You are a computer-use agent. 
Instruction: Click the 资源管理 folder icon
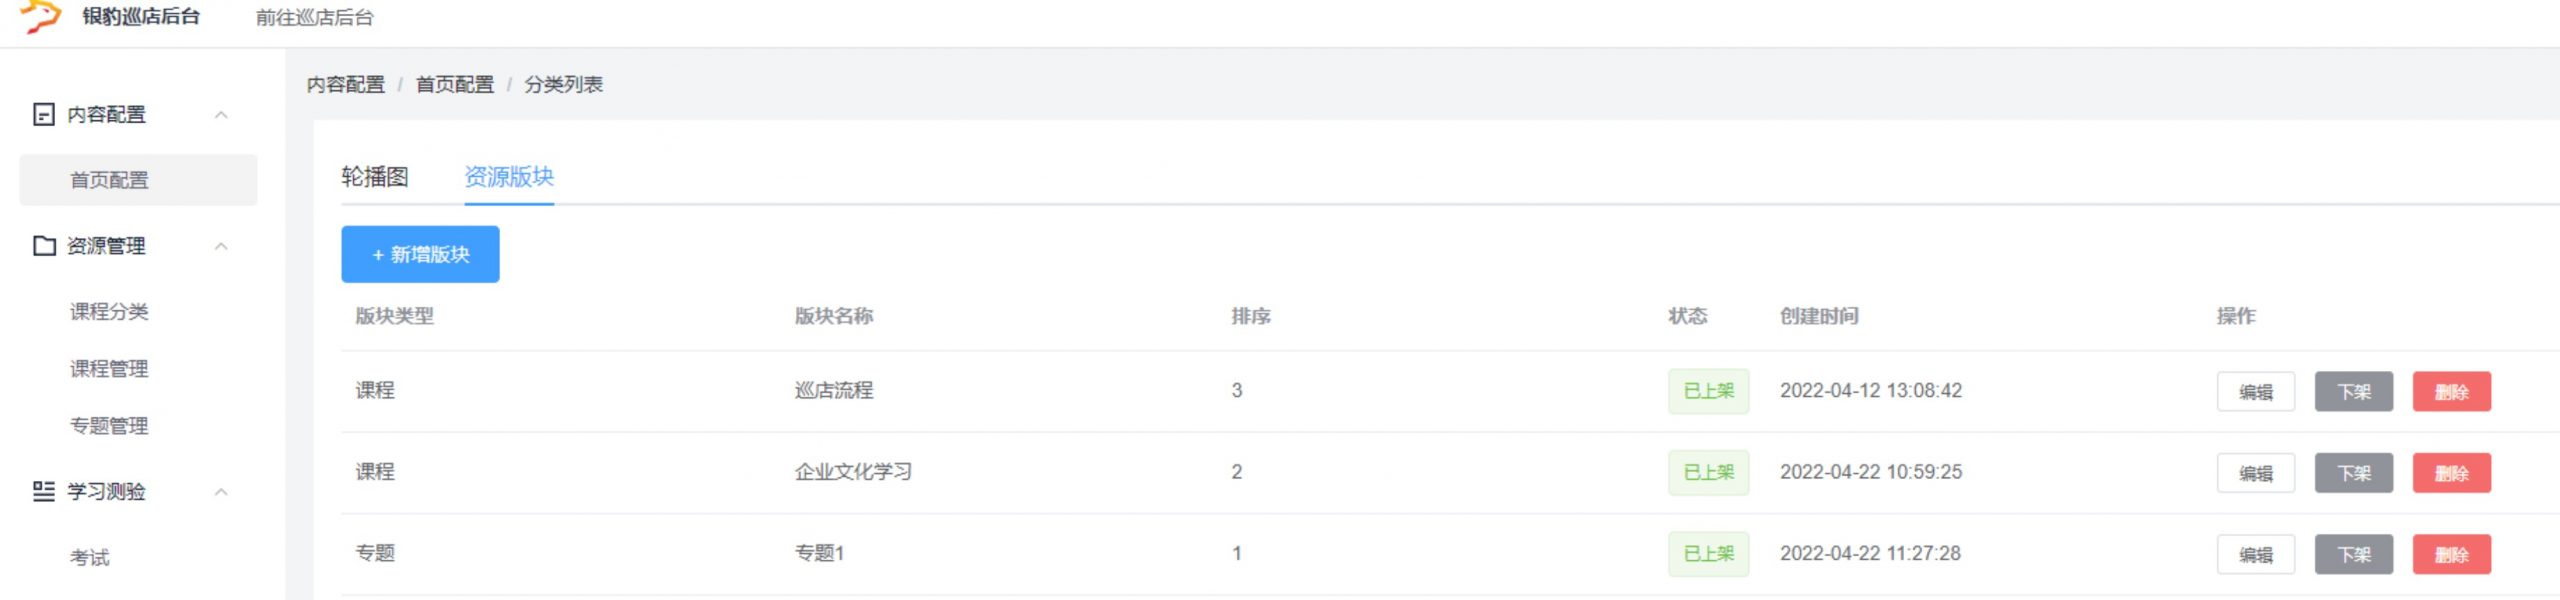44,246
